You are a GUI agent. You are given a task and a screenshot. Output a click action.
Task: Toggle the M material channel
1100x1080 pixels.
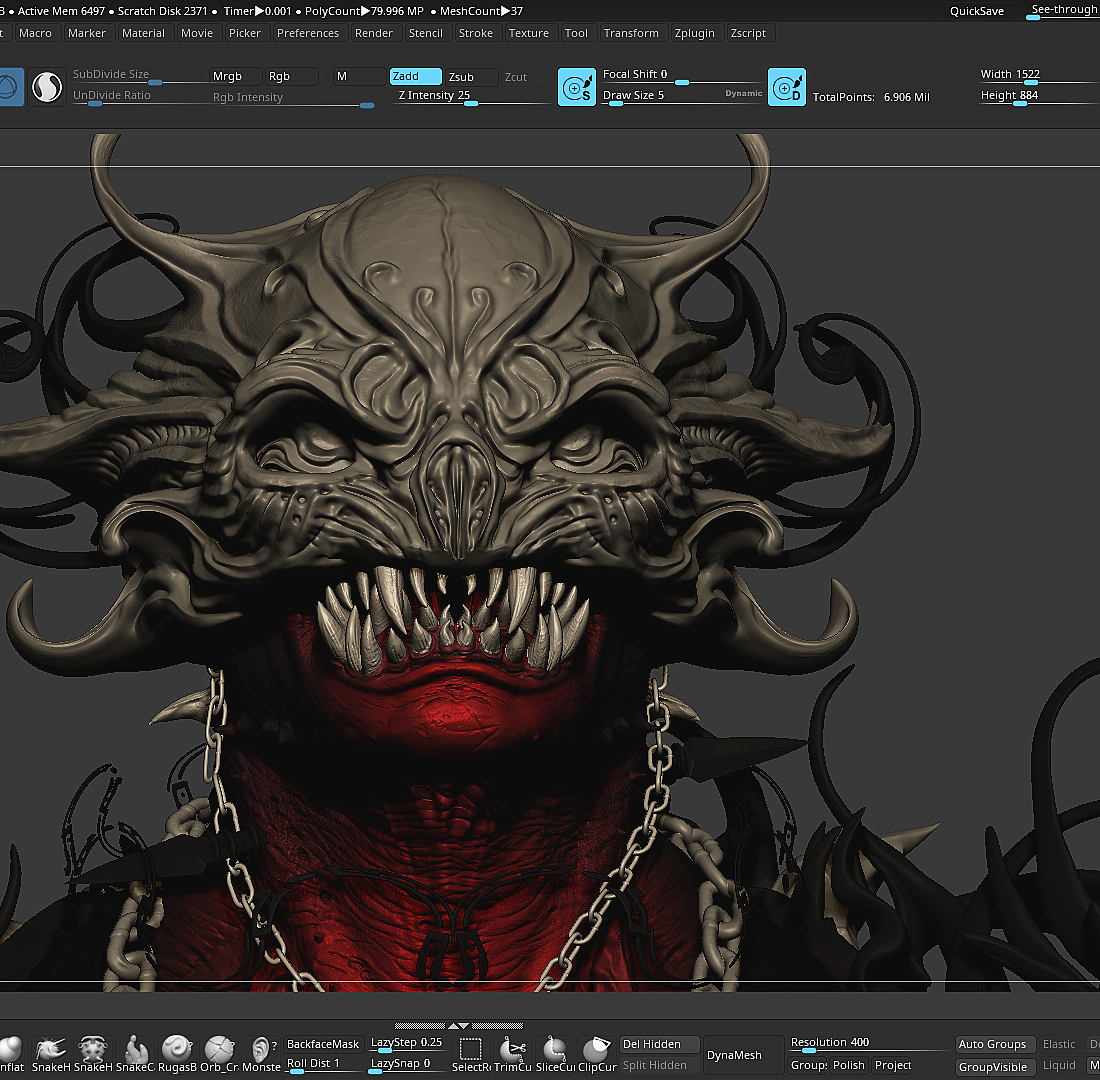click(359, 76)
